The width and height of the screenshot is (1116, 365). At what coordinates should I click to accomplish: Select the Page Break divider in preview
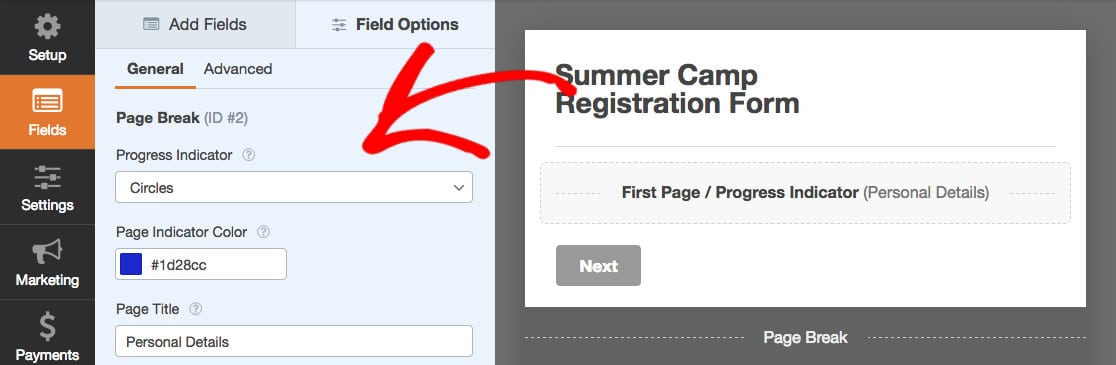pos(805,337)
